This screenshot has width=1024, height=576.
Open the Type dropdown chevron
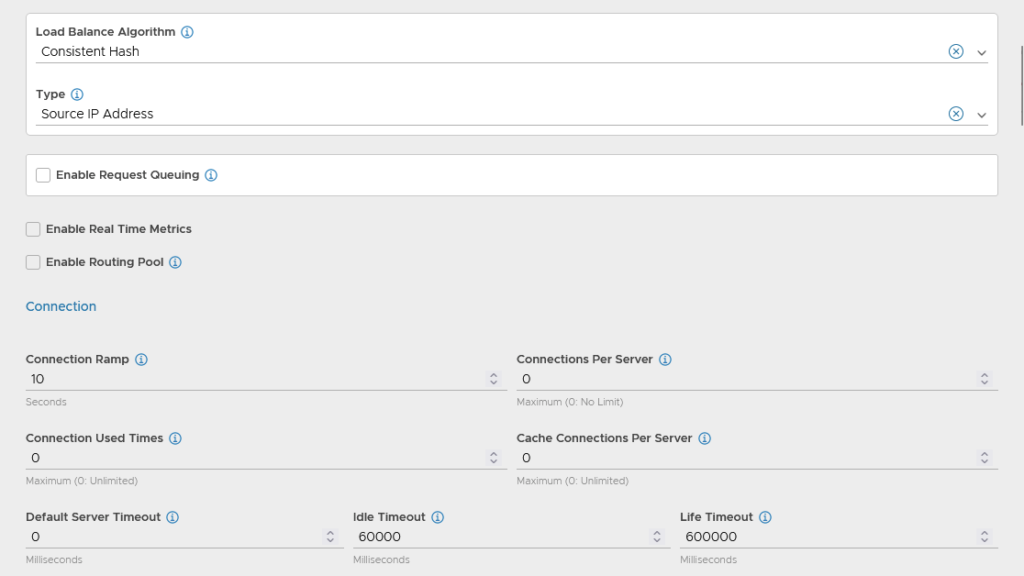point(981,114)
